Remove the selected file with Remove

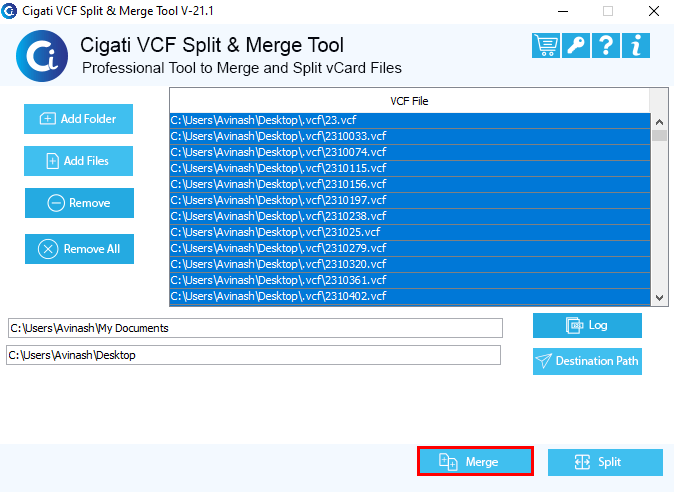pos(79,203)
